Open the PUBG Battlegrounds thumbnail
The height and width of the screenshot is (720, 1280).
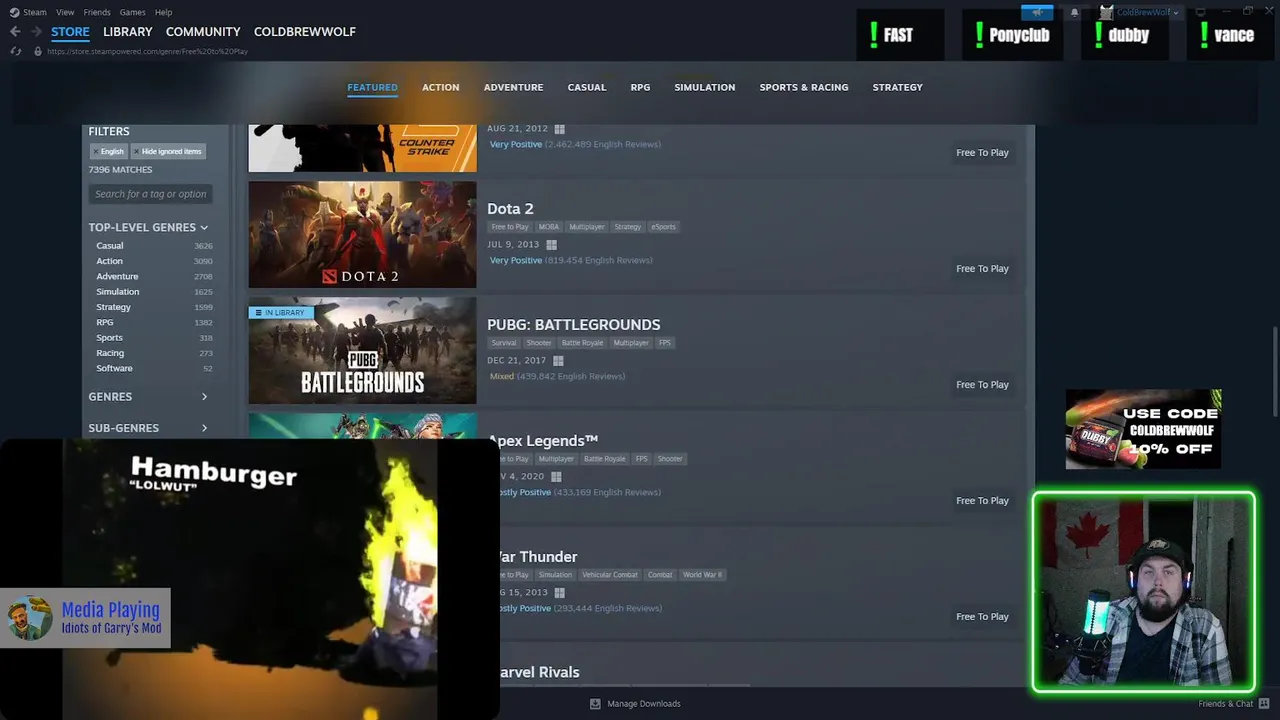click(x=362, y=350)
